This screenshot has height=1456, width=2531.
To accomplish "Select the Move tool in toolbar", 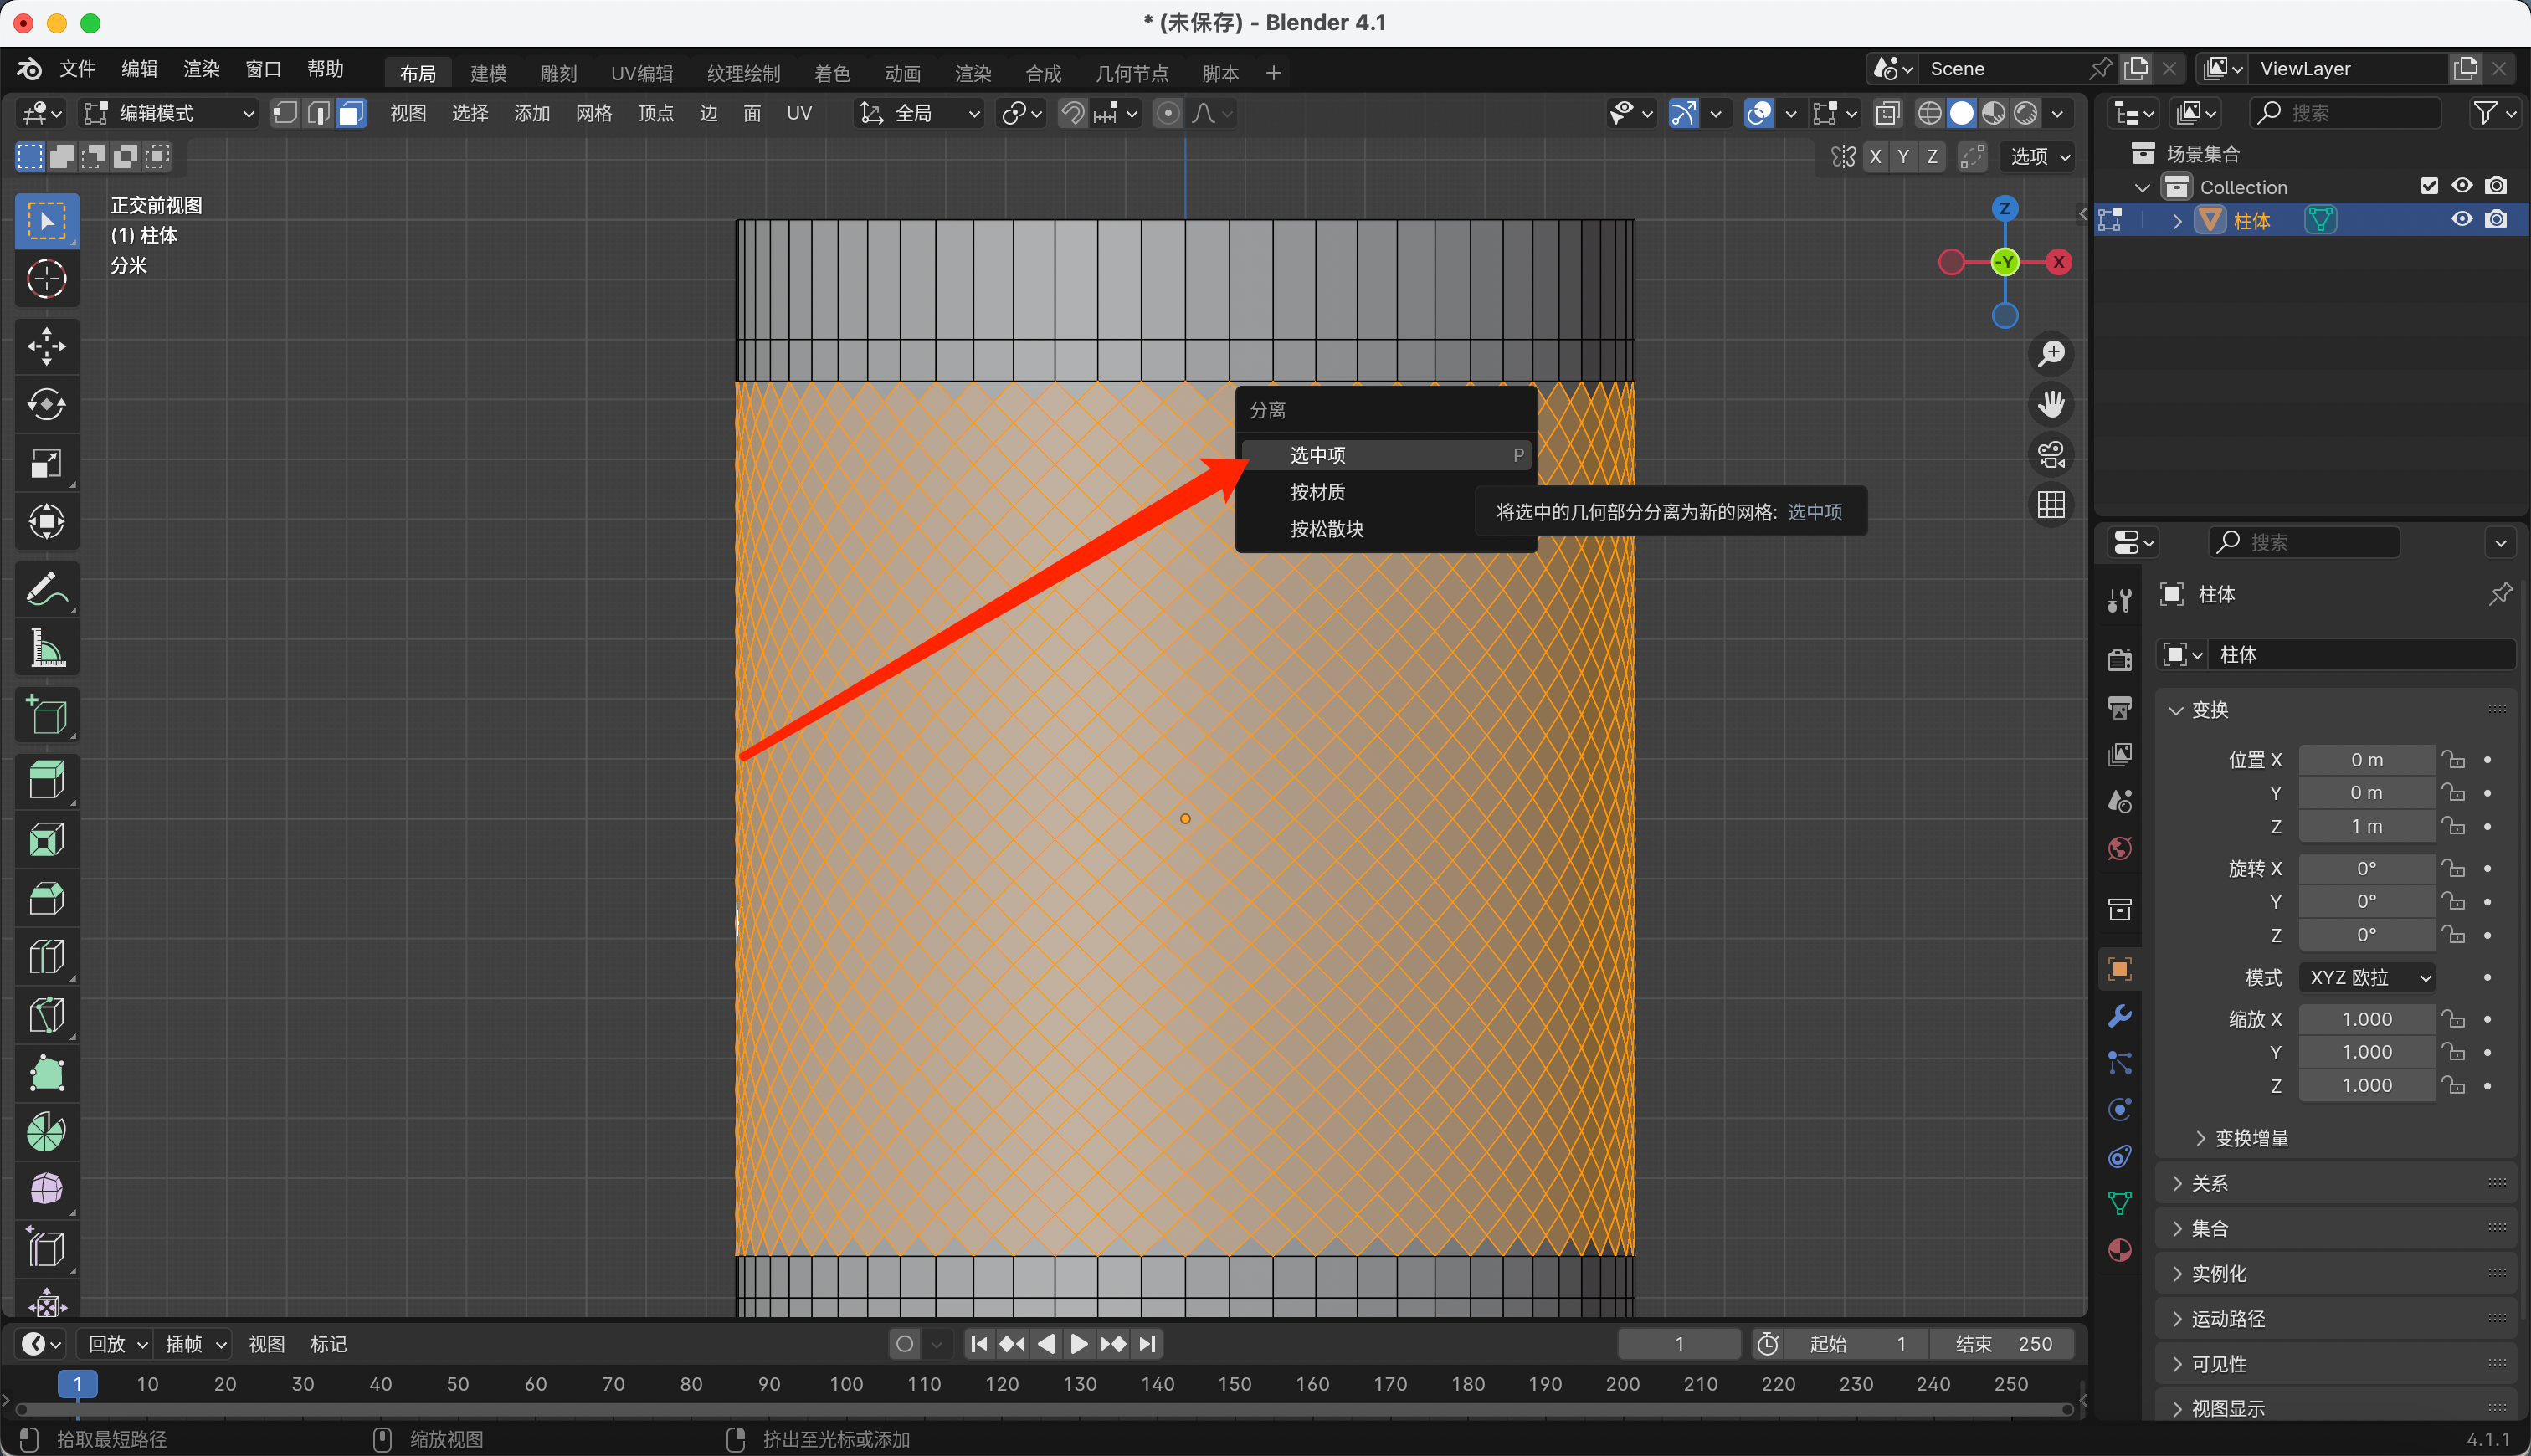I will (46, 346).
